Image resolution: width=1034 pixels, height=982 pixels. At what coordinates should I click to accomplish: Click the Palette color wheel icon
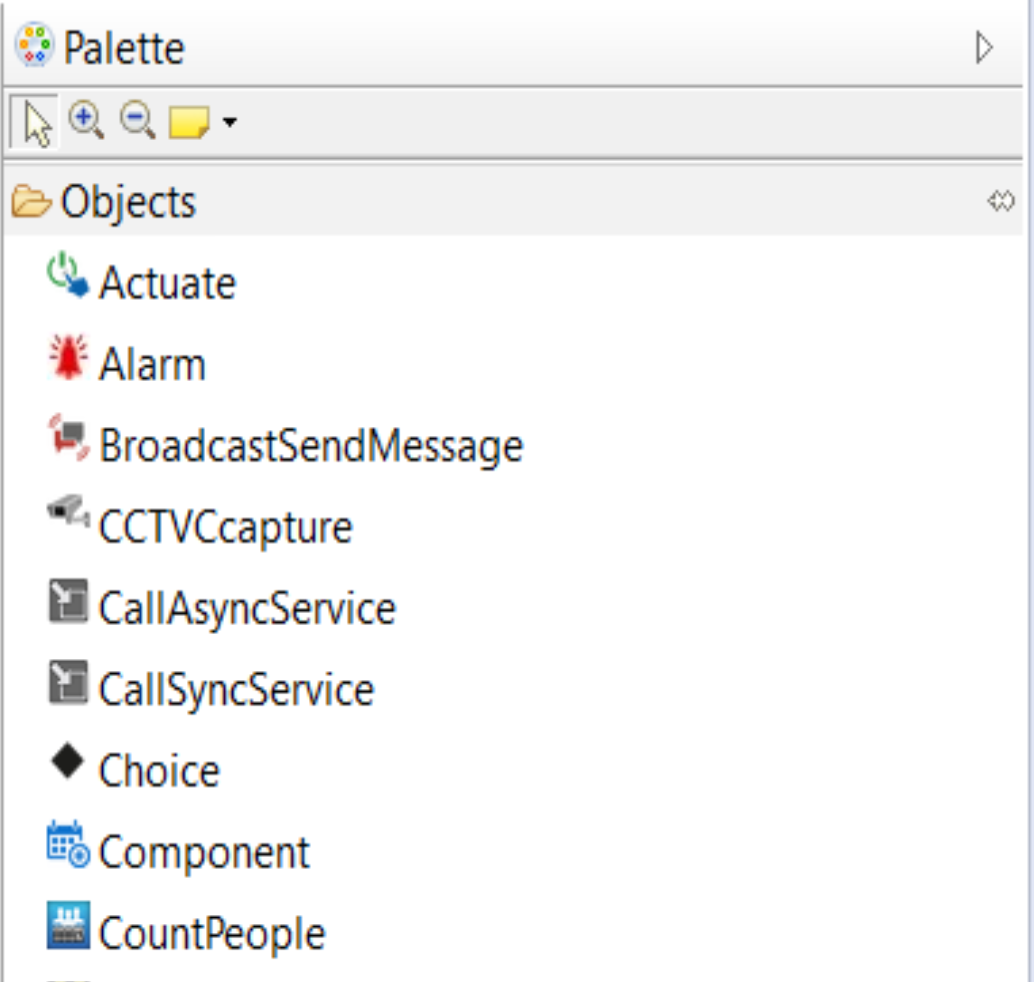pos(34,47)
